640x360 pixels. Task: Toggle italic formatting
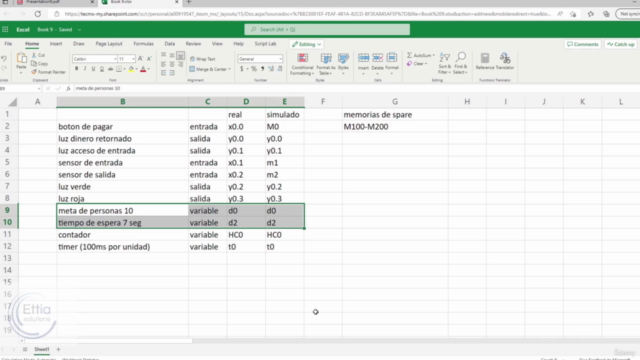[x=85, y=69]
